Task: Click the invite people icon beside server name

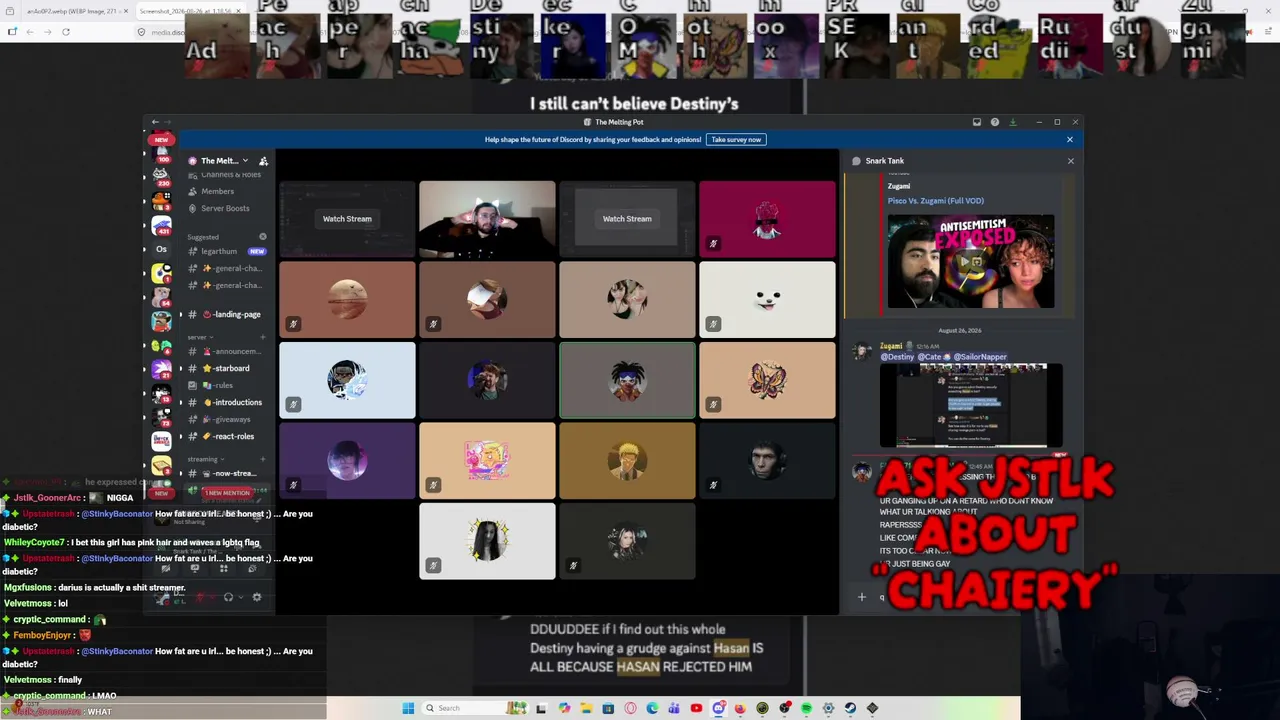Action: [x=263, y=161]
